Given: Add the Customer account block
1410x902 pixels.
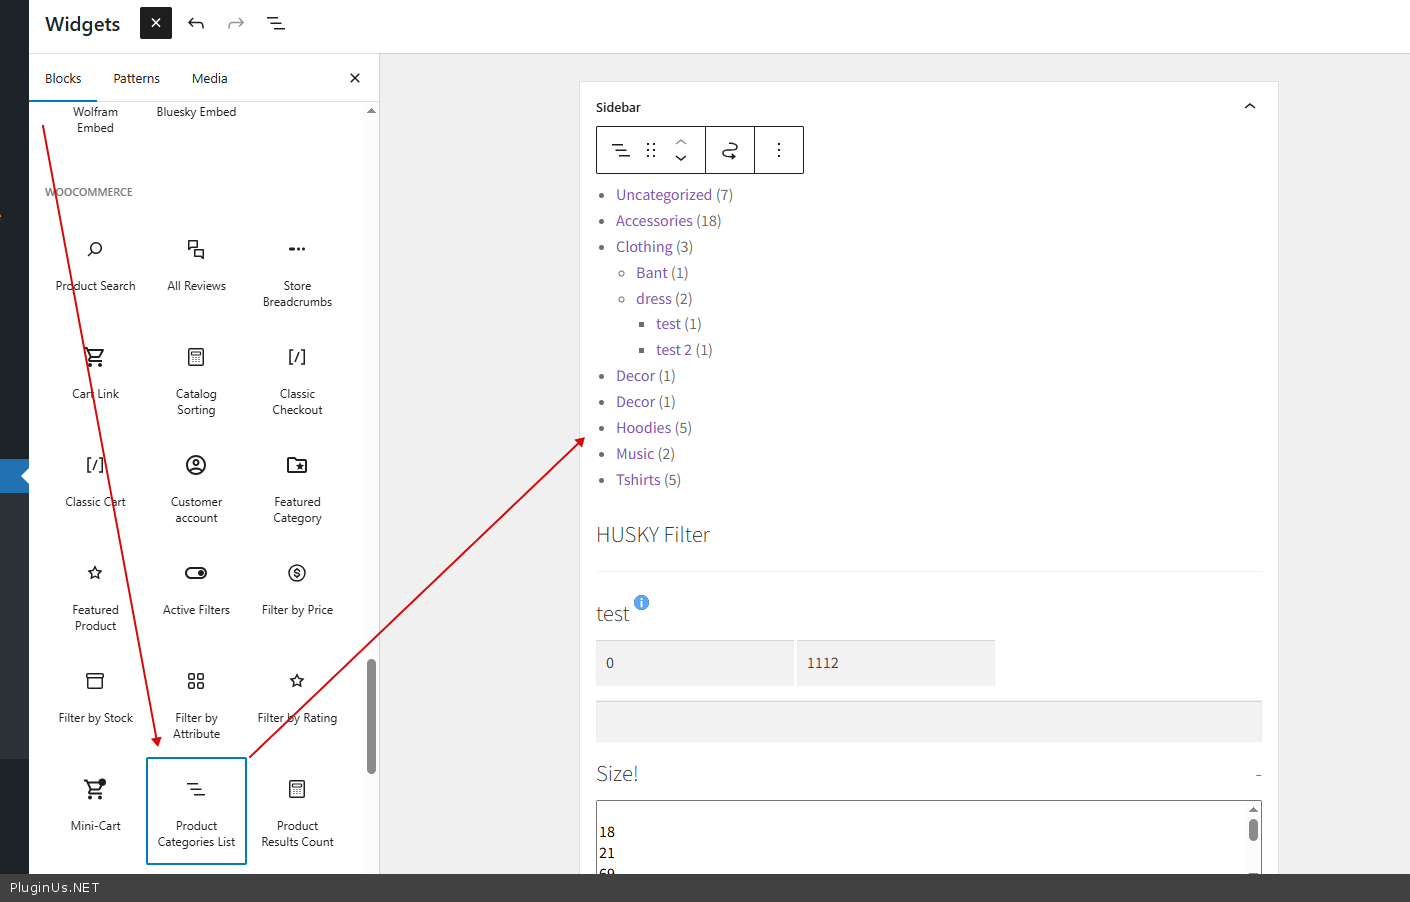Looking at the screenshot, I should 196,489.
